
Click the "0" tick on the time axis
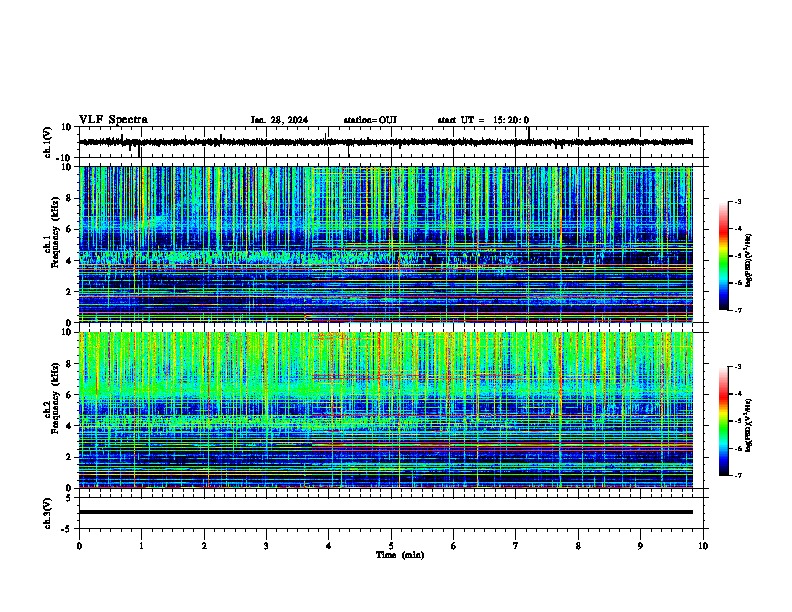click(x=79, y=546)
